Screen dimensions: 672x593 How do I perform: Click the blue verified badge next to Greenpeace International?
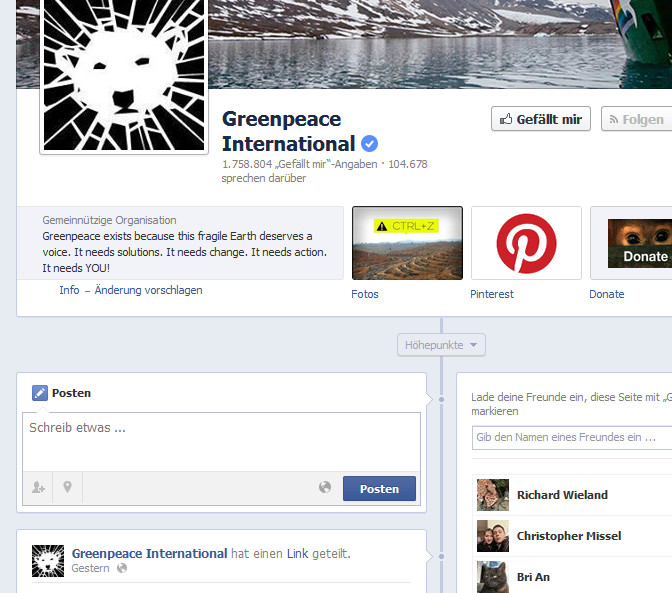pyautogui.click(x=369, y=144)
